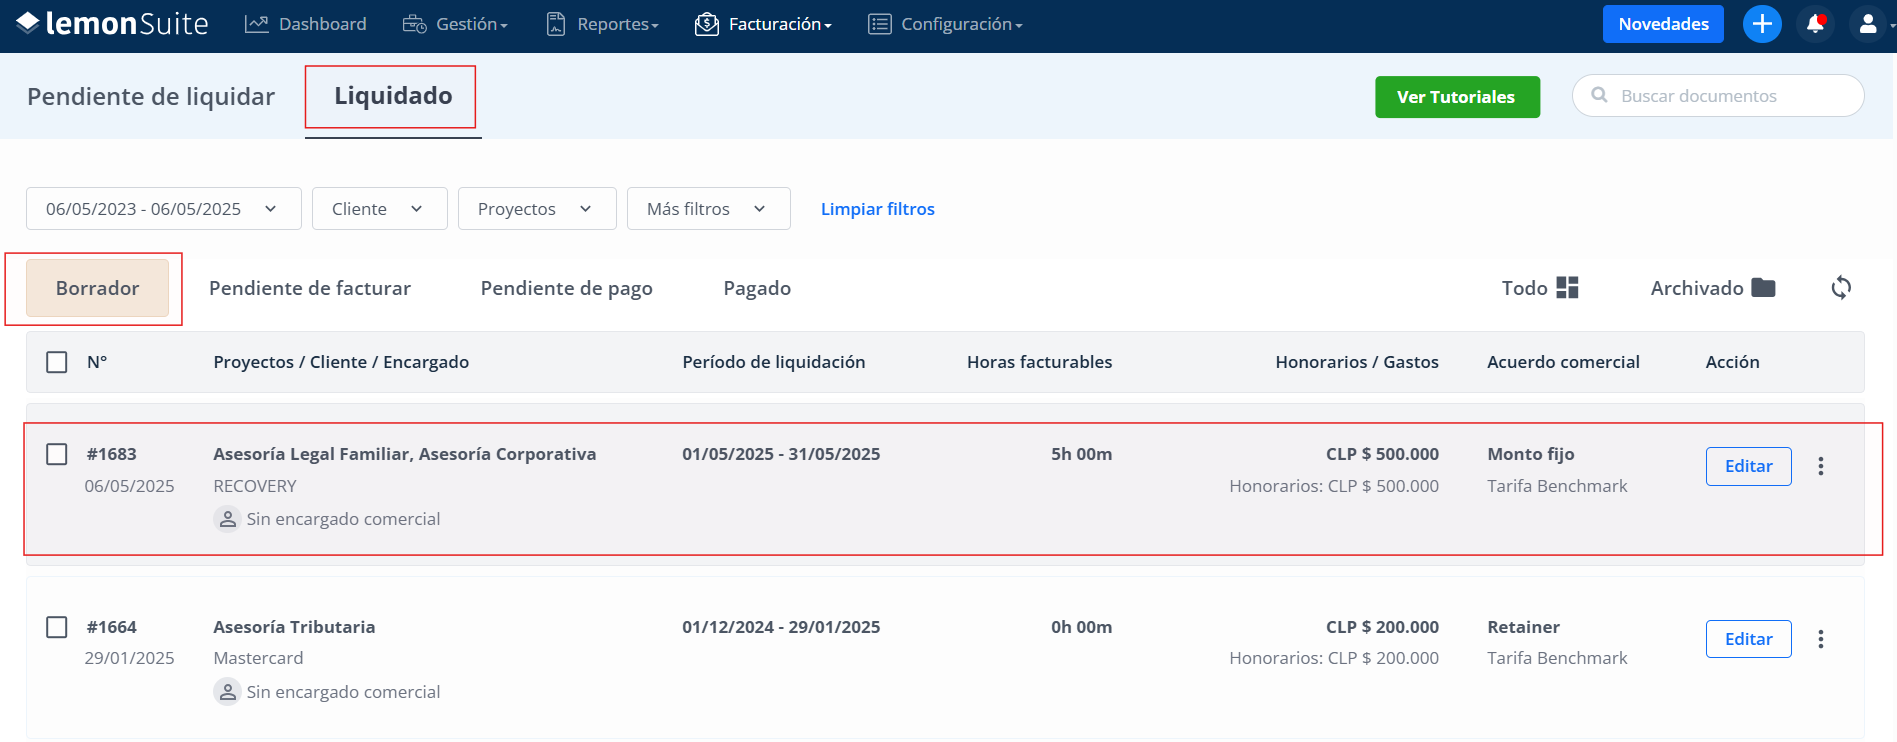Click the Configuración list icon

click(x=879, y=24)
